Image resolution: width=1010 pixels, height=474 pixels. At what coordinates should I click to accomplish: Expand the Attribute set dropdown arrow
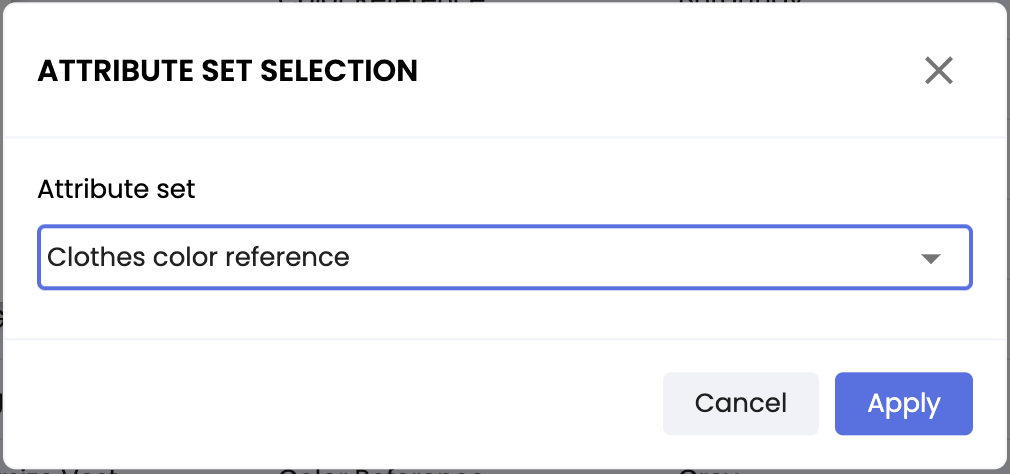click(931, 258)
